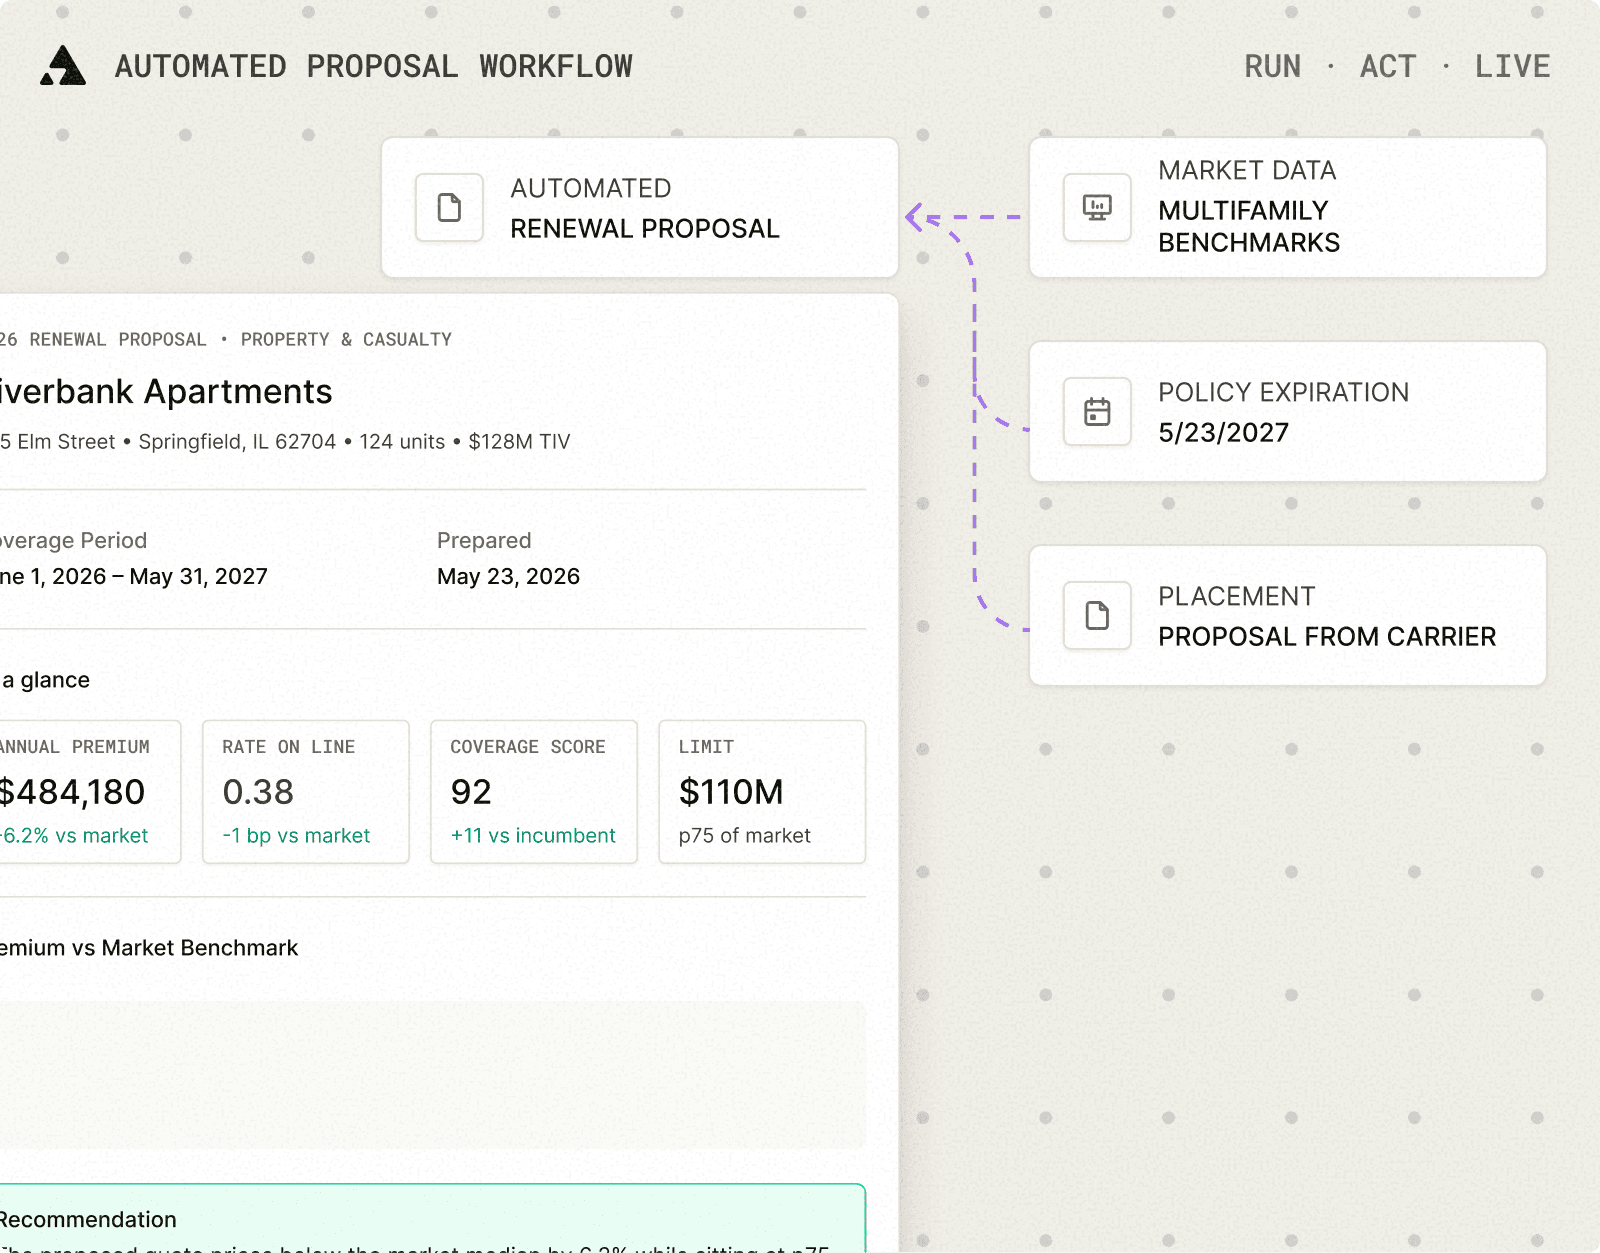Click the '-6.2% vs market' text
1600x1253 pixels.
coord(74,836)
